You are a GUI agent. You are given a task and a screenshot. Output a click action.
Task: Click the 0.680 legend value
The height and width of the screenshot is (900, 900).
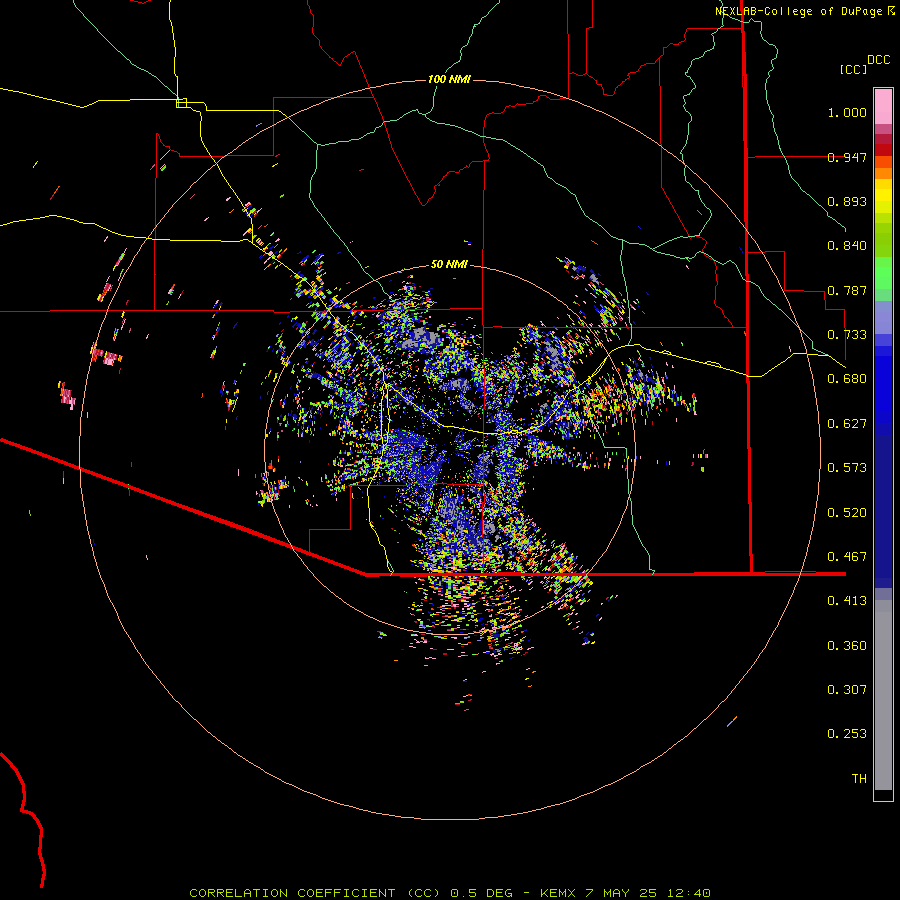click(847, 379)
